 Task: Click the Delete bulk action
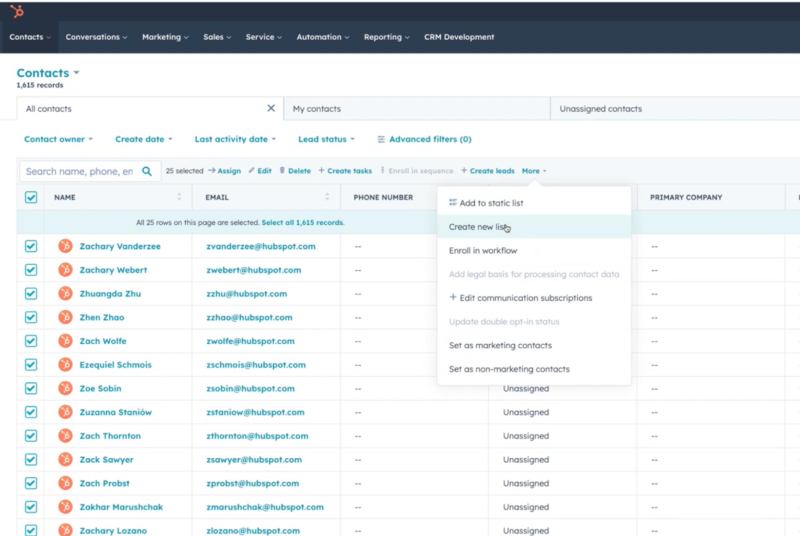coord(295,171)
